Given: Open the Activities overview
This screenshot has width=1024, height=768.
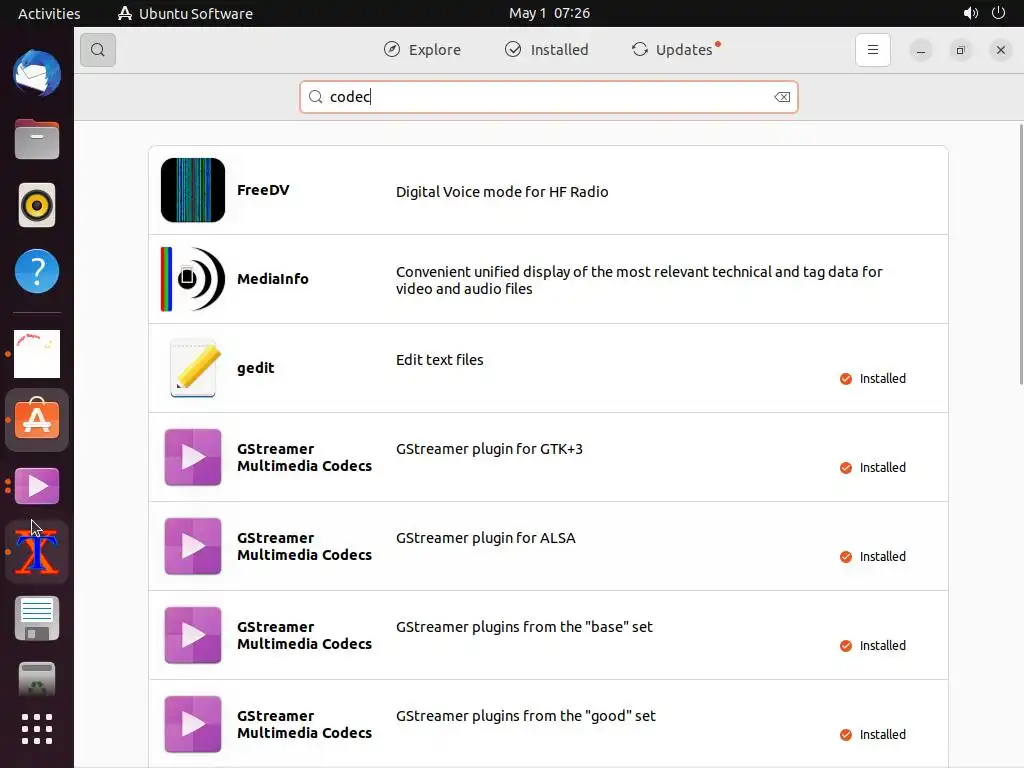Looking at the screenshot, I should point(49,13).
